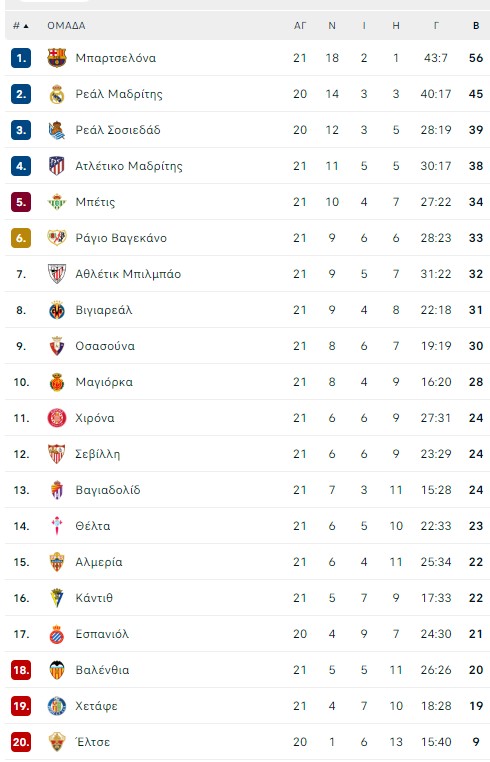Select the Έλτσε table row
The width and height of the screenshot is (490, 762).
[245, 742]
